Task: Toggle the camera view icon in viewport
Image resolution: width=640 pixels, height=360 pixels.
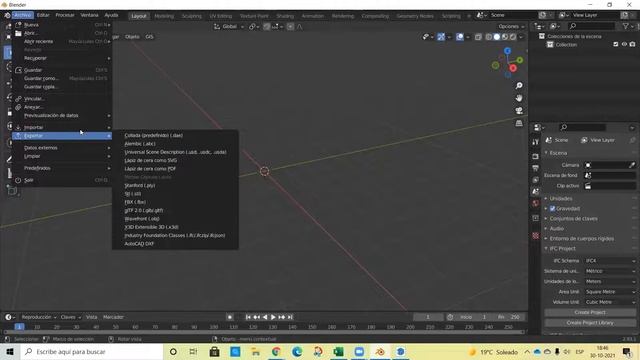Action: (519, 111)
